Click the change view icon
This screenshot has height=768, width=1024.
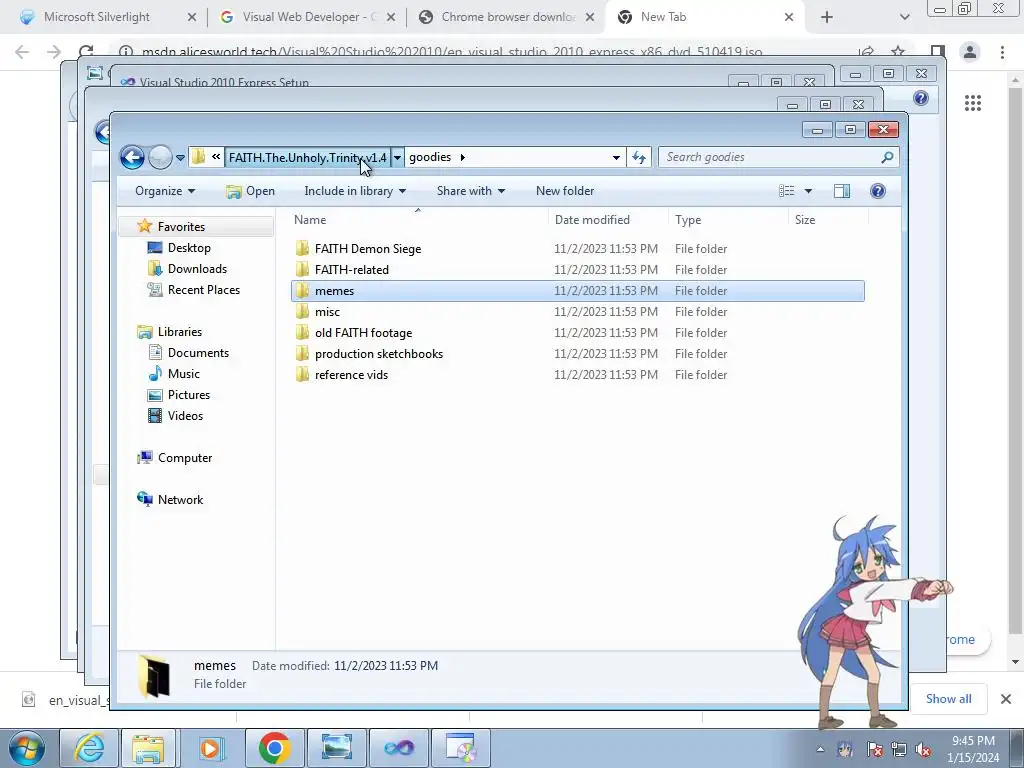coord(786,191)
